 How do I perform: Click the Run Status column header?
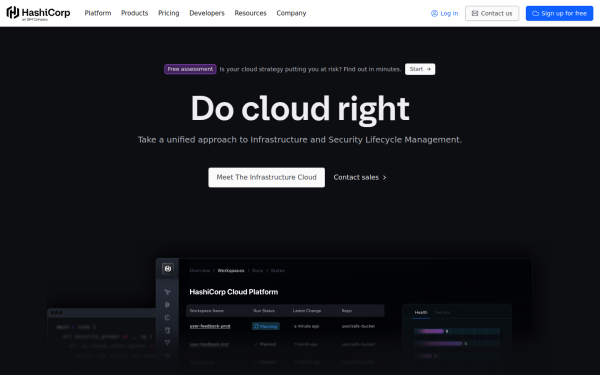tap(264, 311)
